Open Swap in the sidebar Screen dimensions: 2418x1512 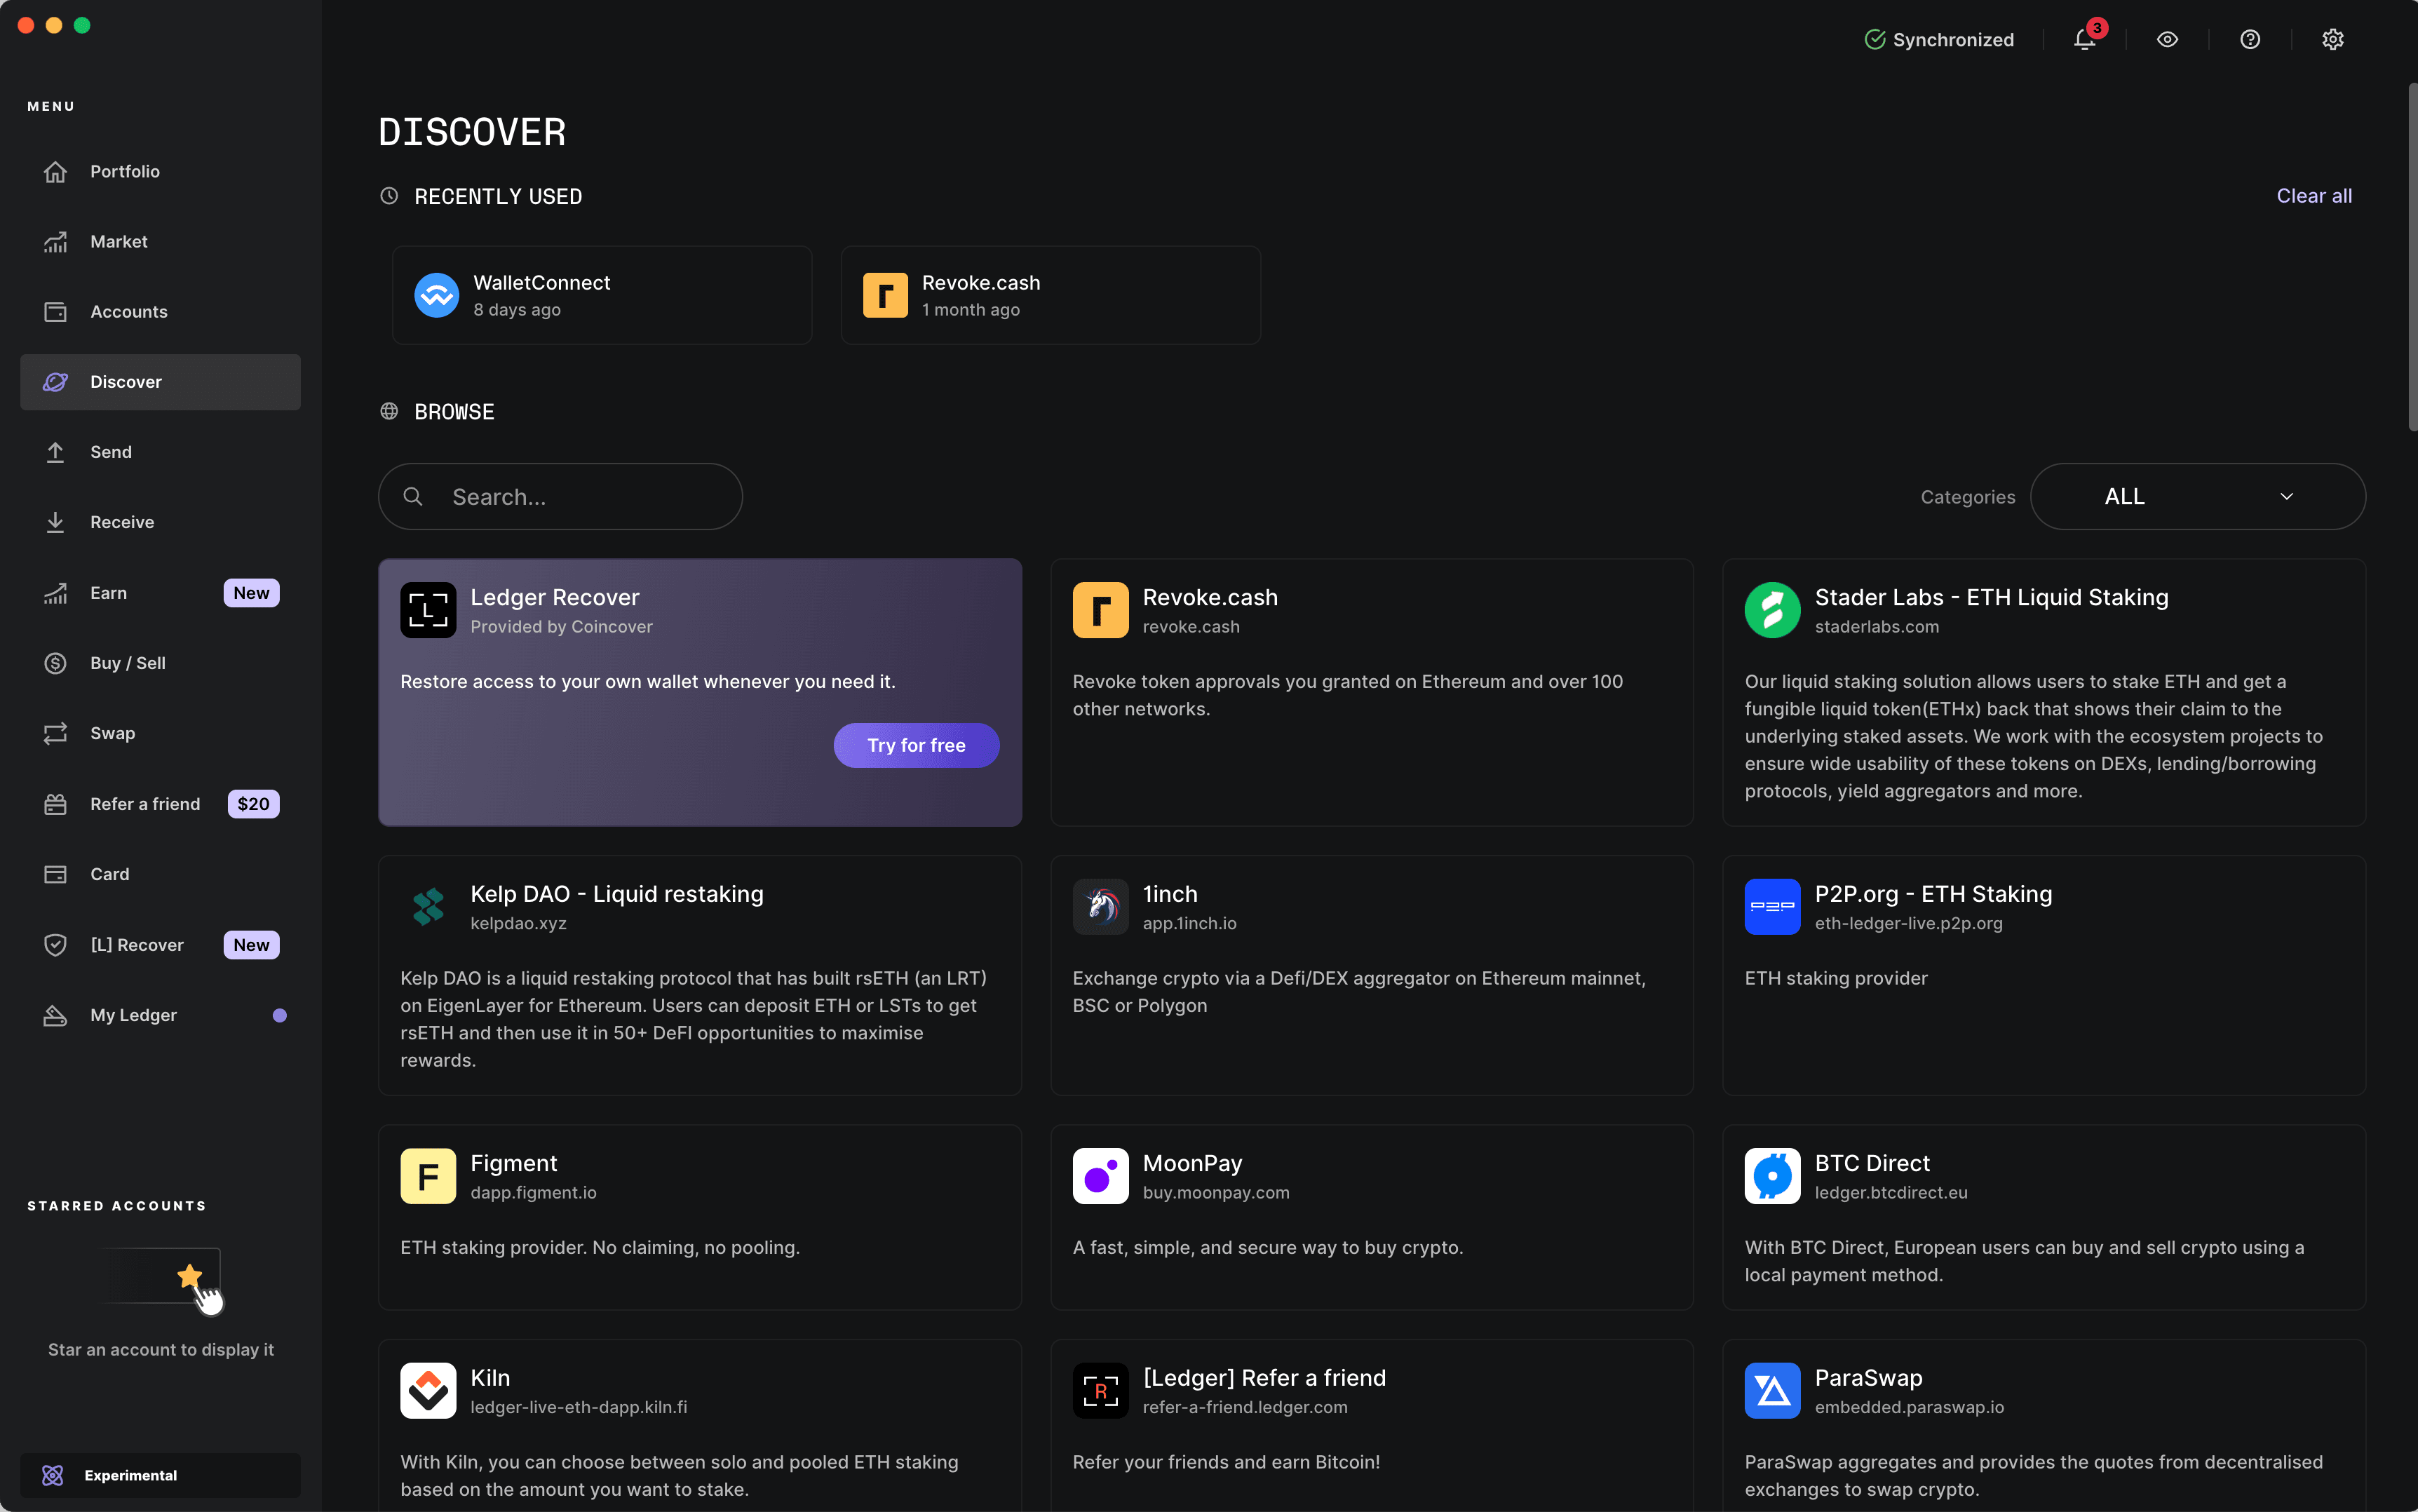[x=160, y=733]
